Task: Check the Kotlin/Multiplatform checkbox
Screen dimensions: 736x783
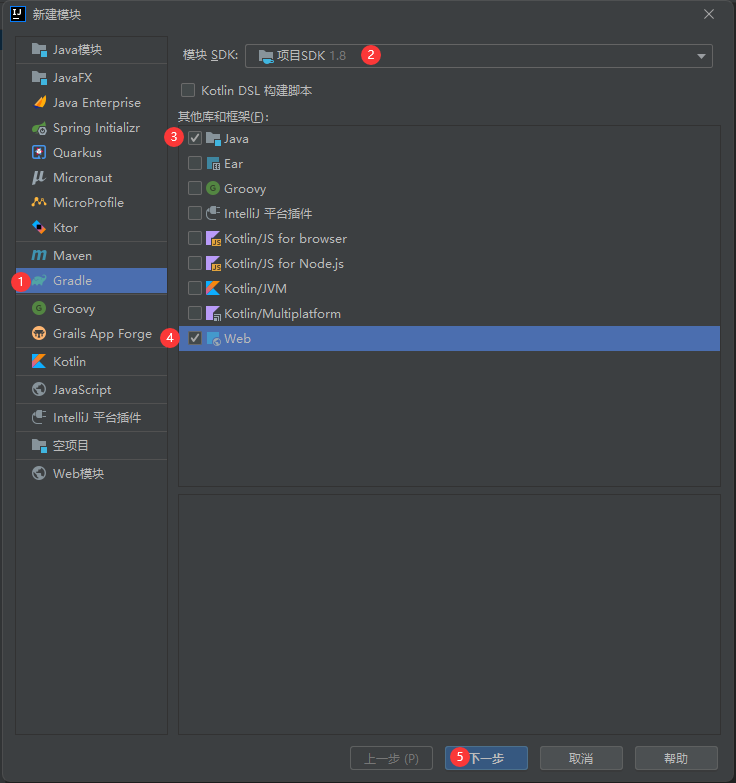Action: (x=195, y=313)
